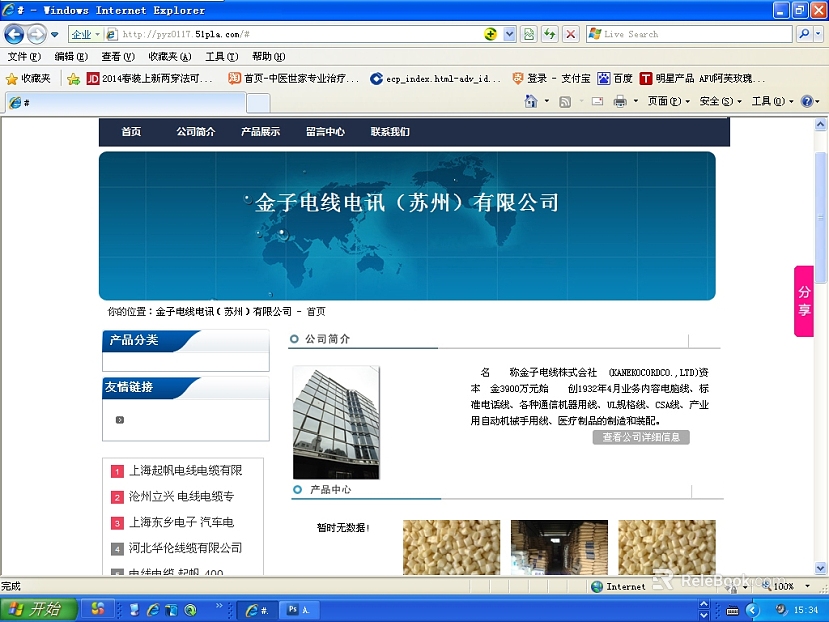Toggle Compatibility View page icon
829x622 pixels.
point(529,34)
